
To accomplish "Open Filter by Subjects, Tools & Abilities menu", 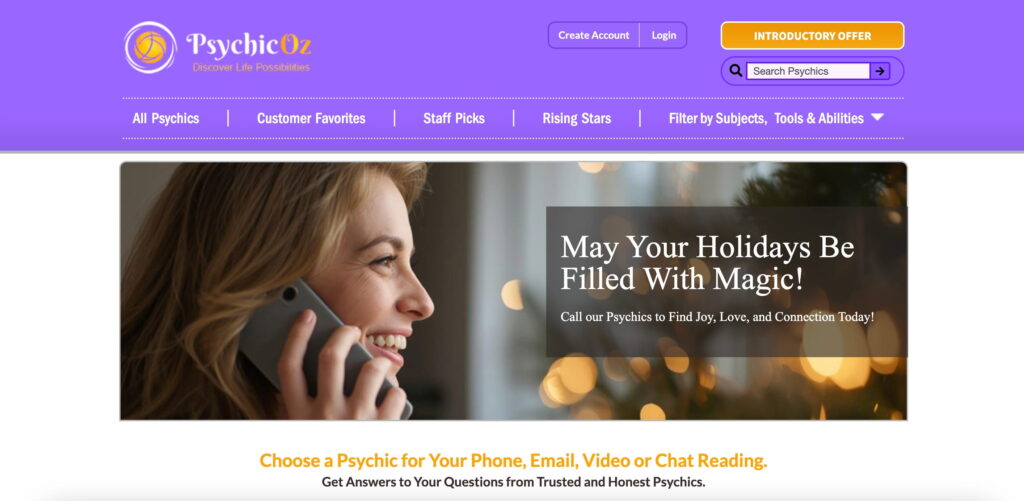I will tap(776, 118).
